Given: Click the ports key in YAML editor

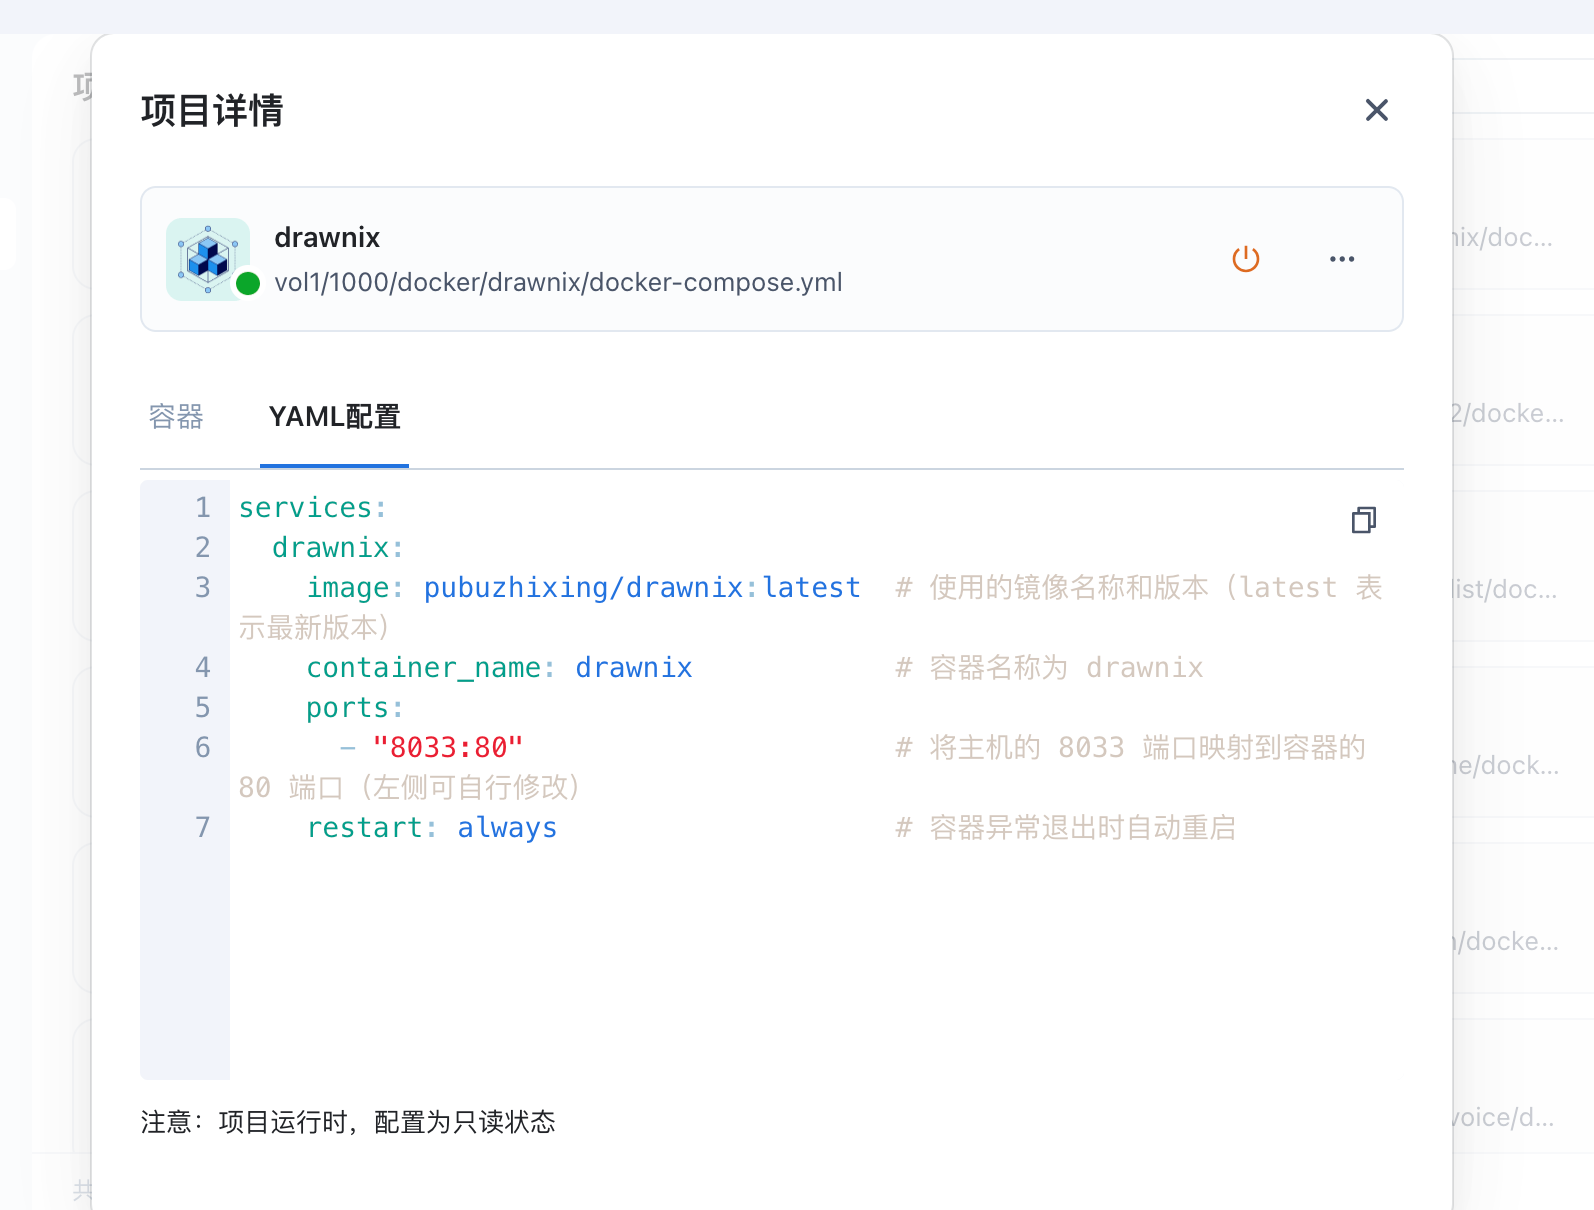Looking at the screenshot, I should (347, 708).
